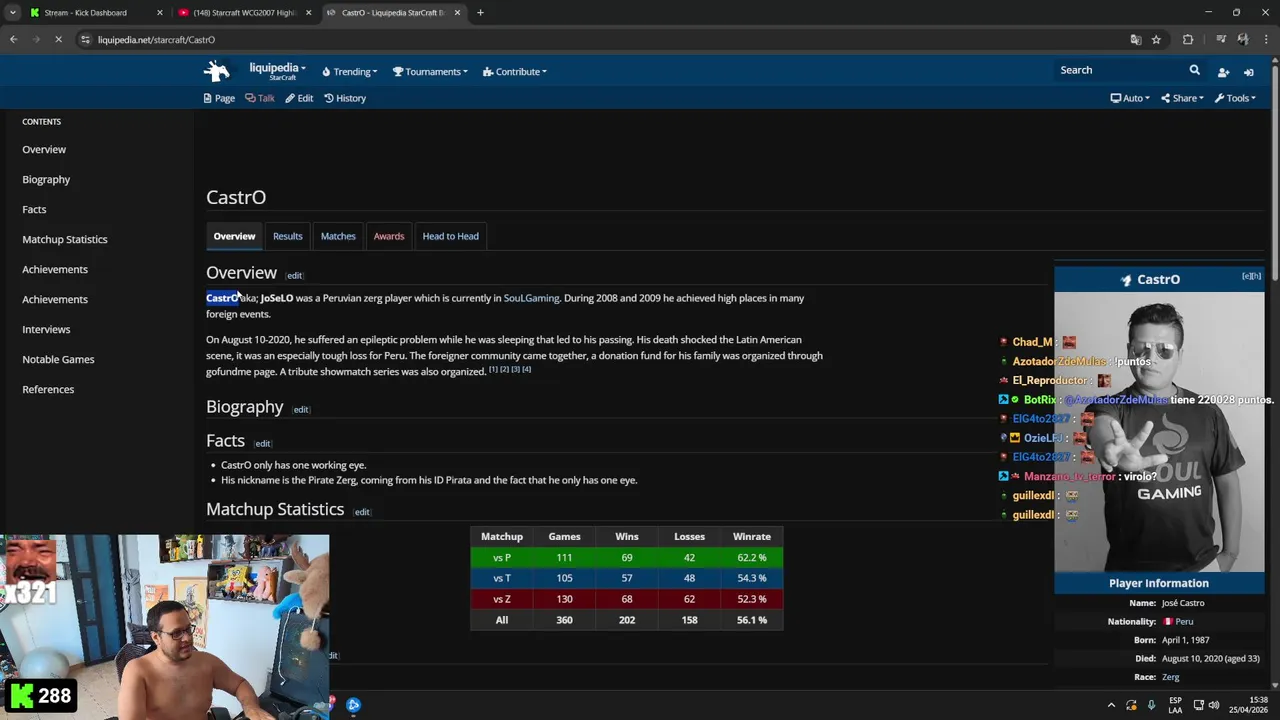Open the Auto theme dropdown
The width and height of the screenshot is (1280, 720).
click(1130, 98)
